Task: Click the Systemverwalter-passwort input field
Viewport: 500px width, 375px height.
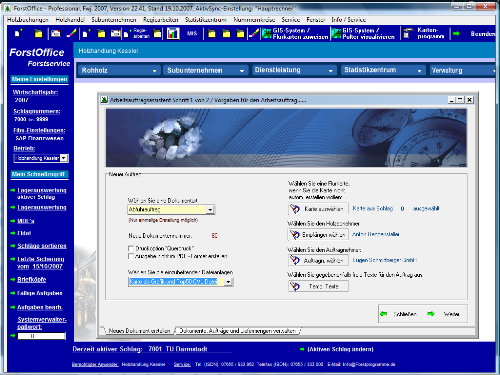Action: click(41, 336)
